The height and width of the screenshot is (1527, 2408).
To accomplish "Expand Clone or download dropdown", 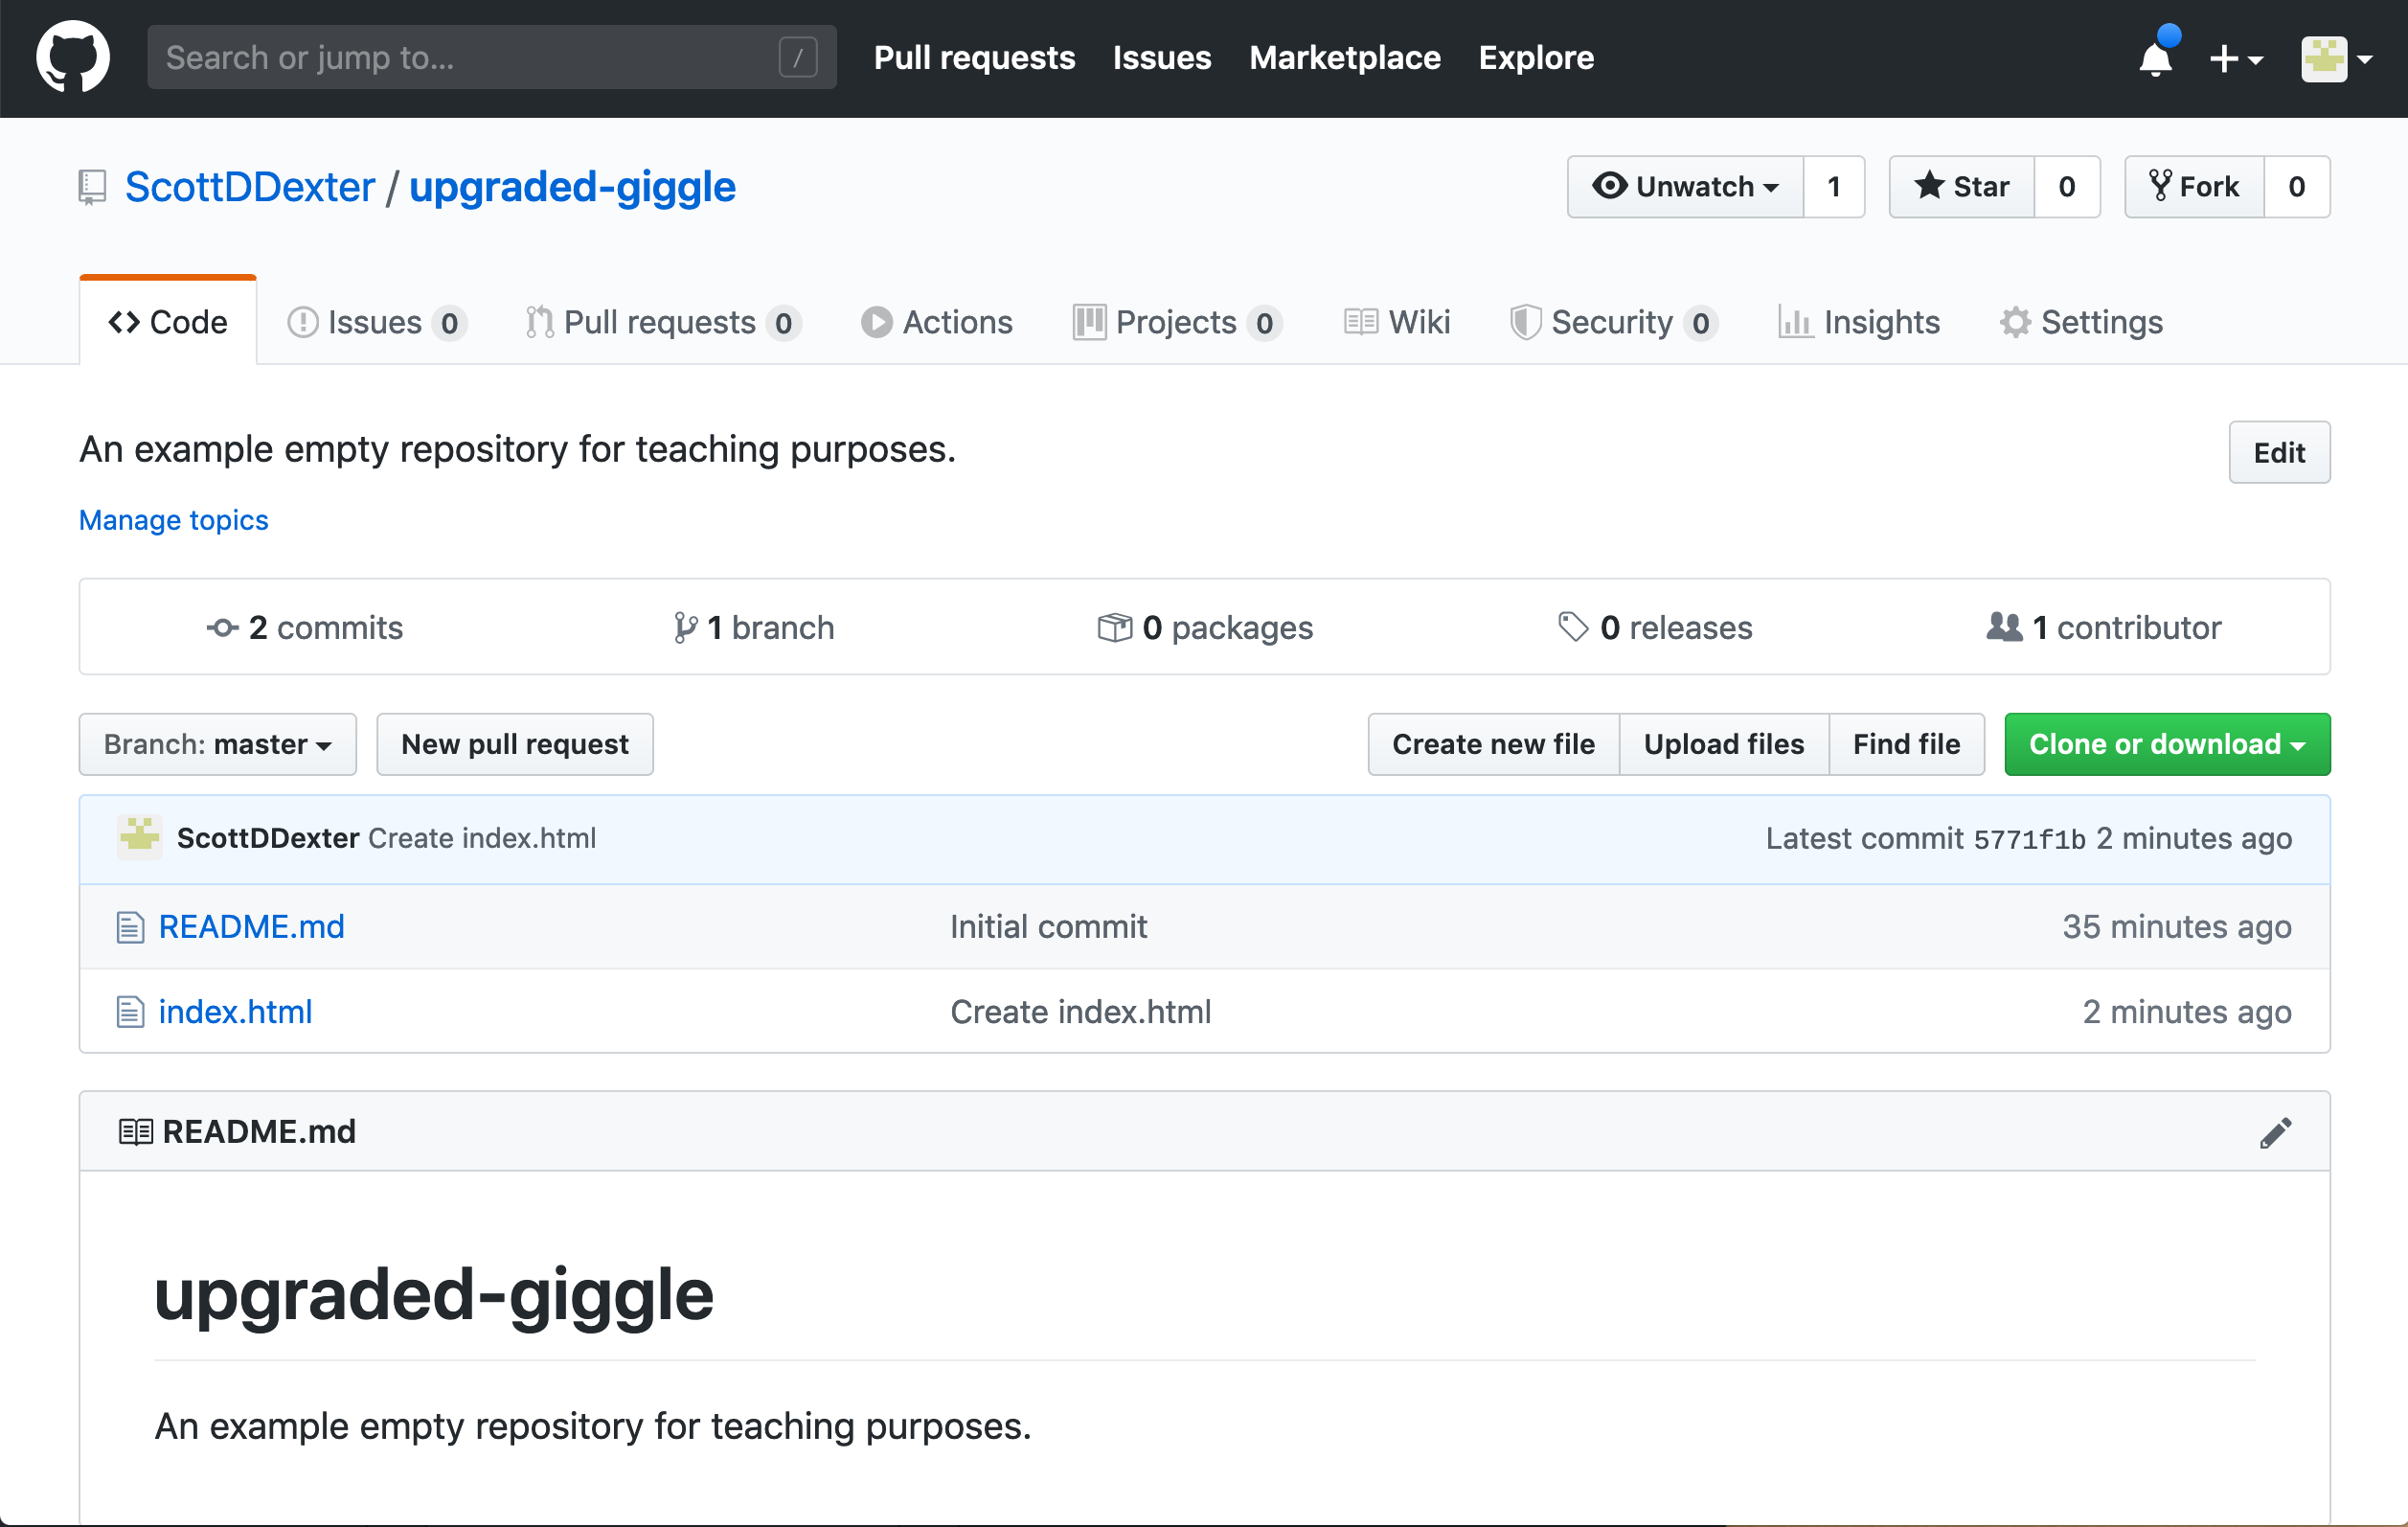I will click(x=2167, y=744).
